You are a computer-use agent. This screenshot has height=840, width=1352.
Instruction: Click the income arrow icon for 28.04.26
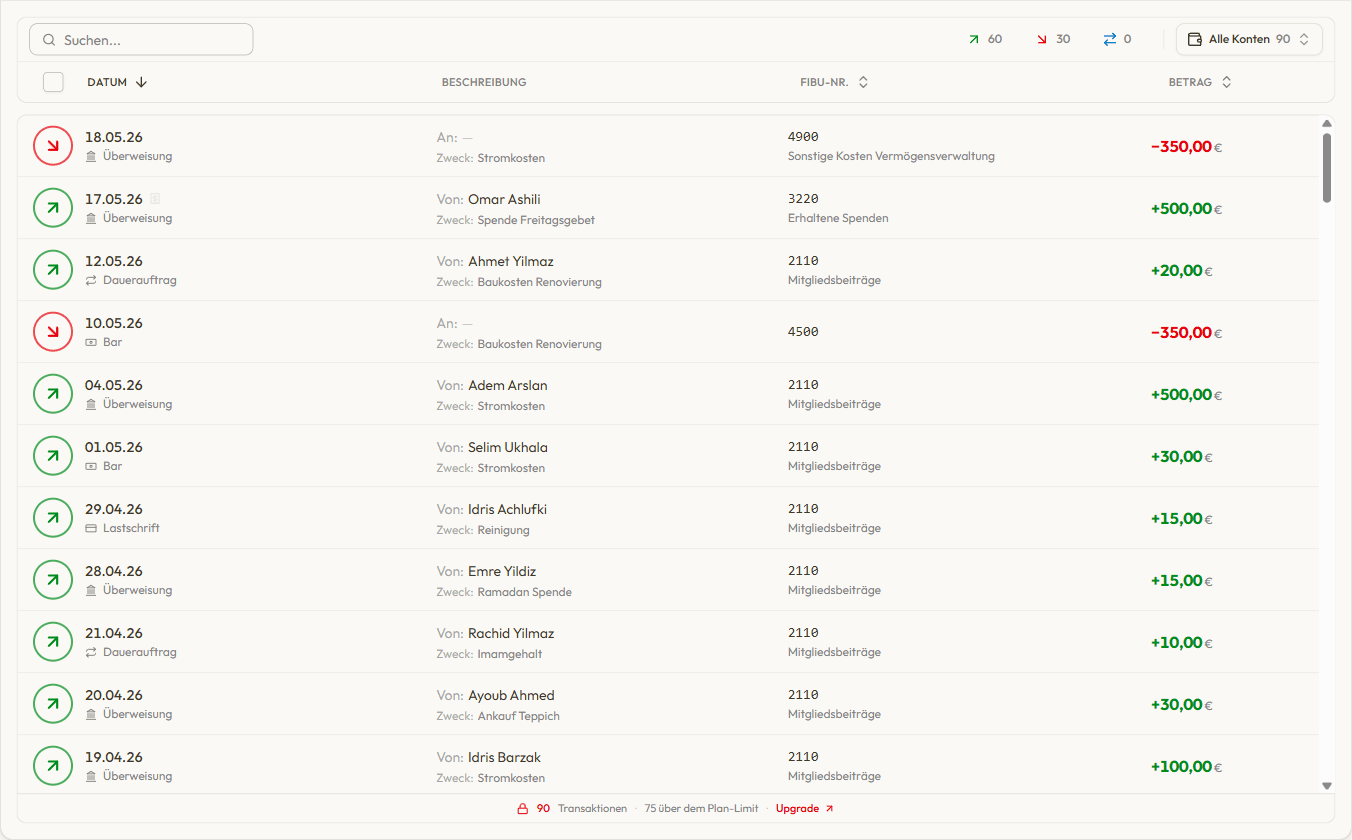pyautogui.click(x=53, y=580)
